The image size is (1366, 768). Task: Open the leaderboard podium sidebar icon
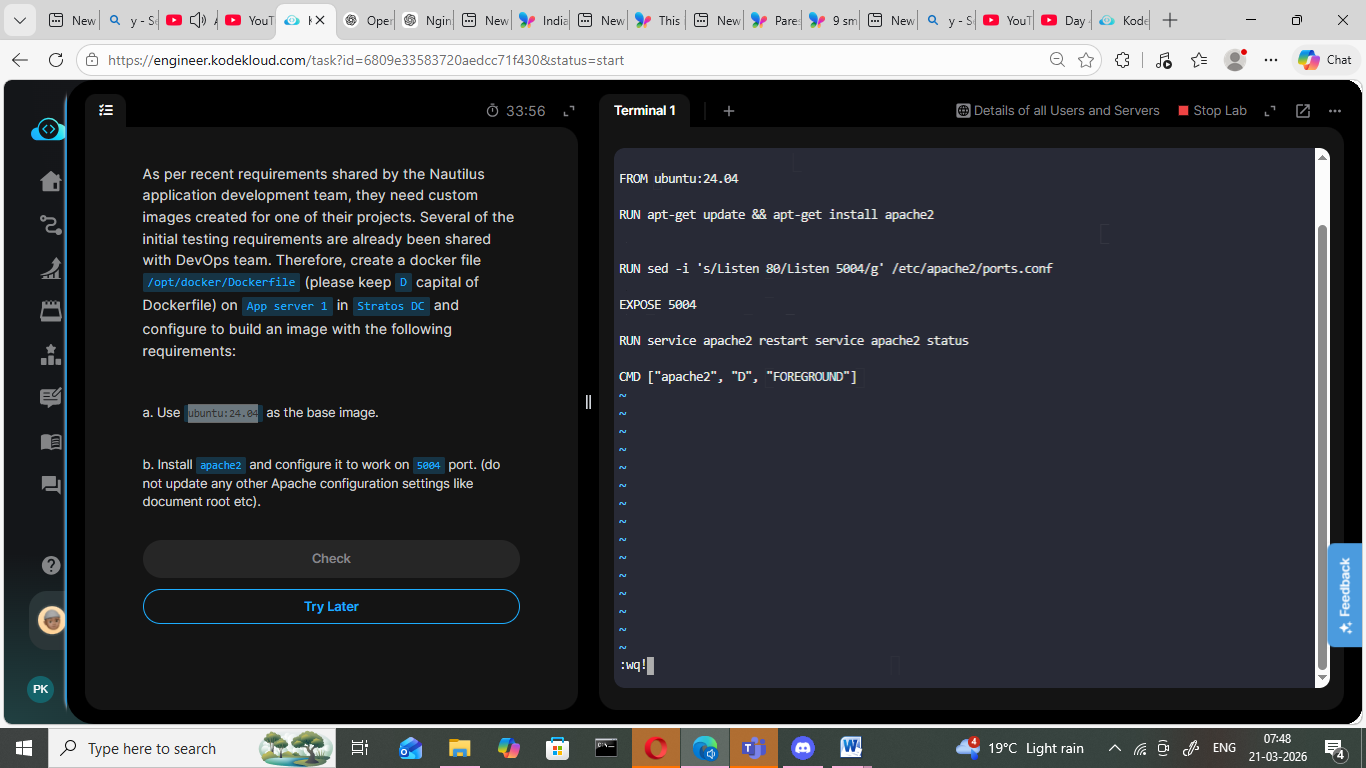coord(51,354)
